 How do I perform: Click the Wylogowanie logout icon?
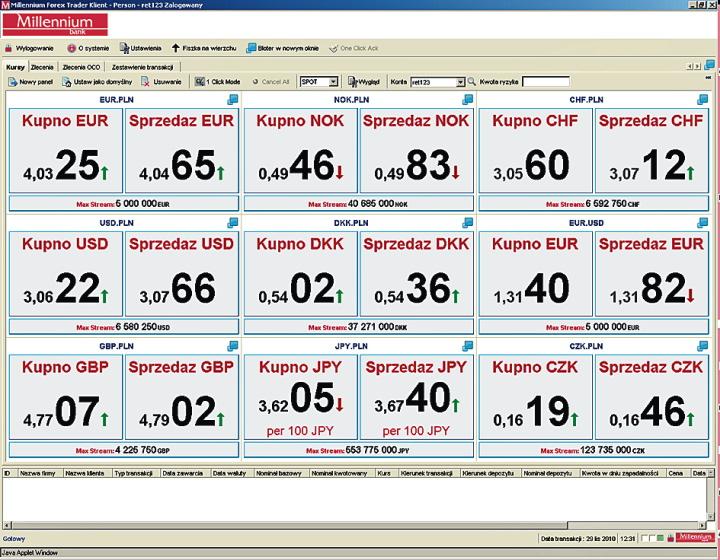click(9, 47)
